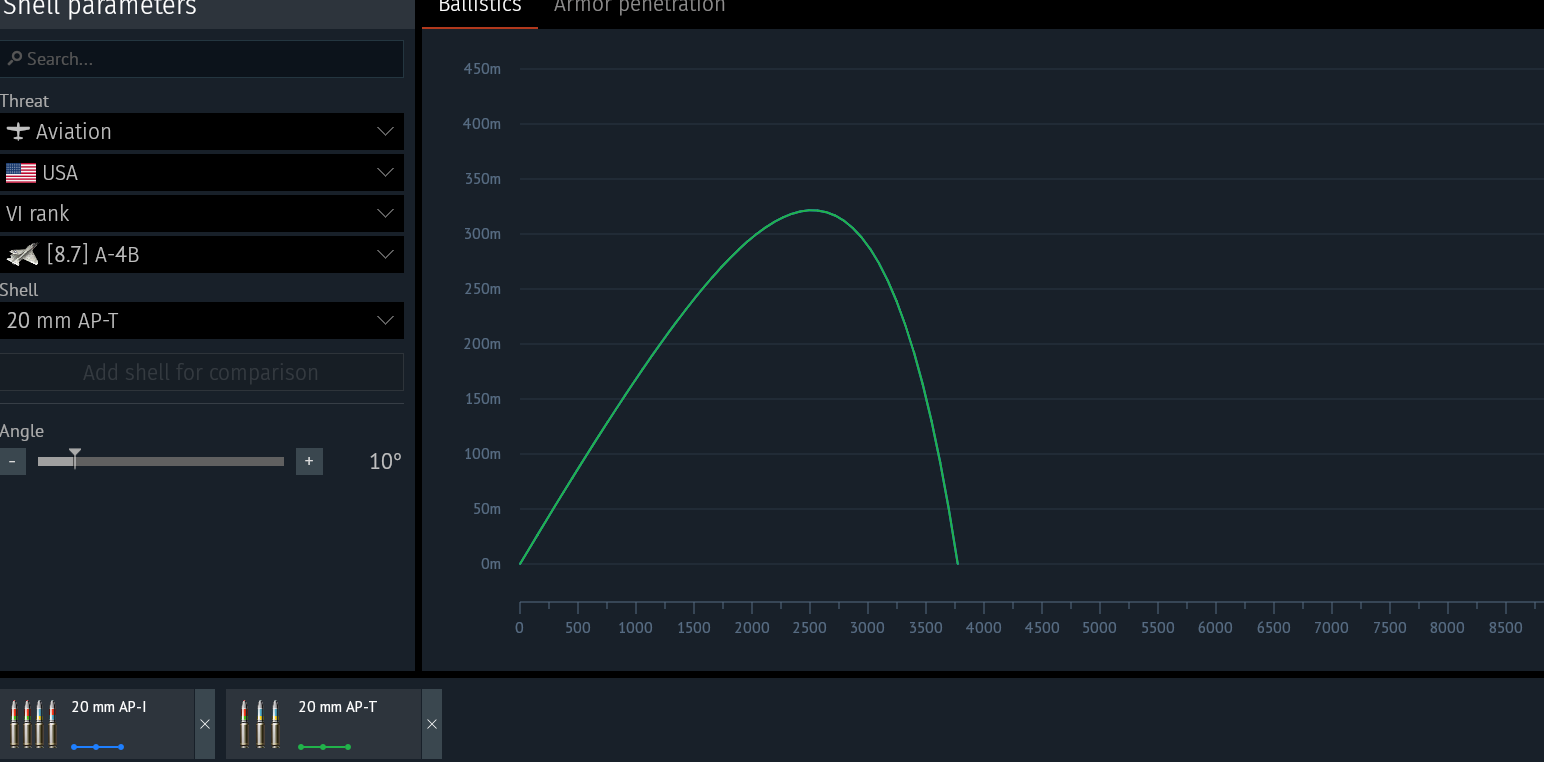Click the Aviation plane icon
1544x762 pixels.
(18, 132)
